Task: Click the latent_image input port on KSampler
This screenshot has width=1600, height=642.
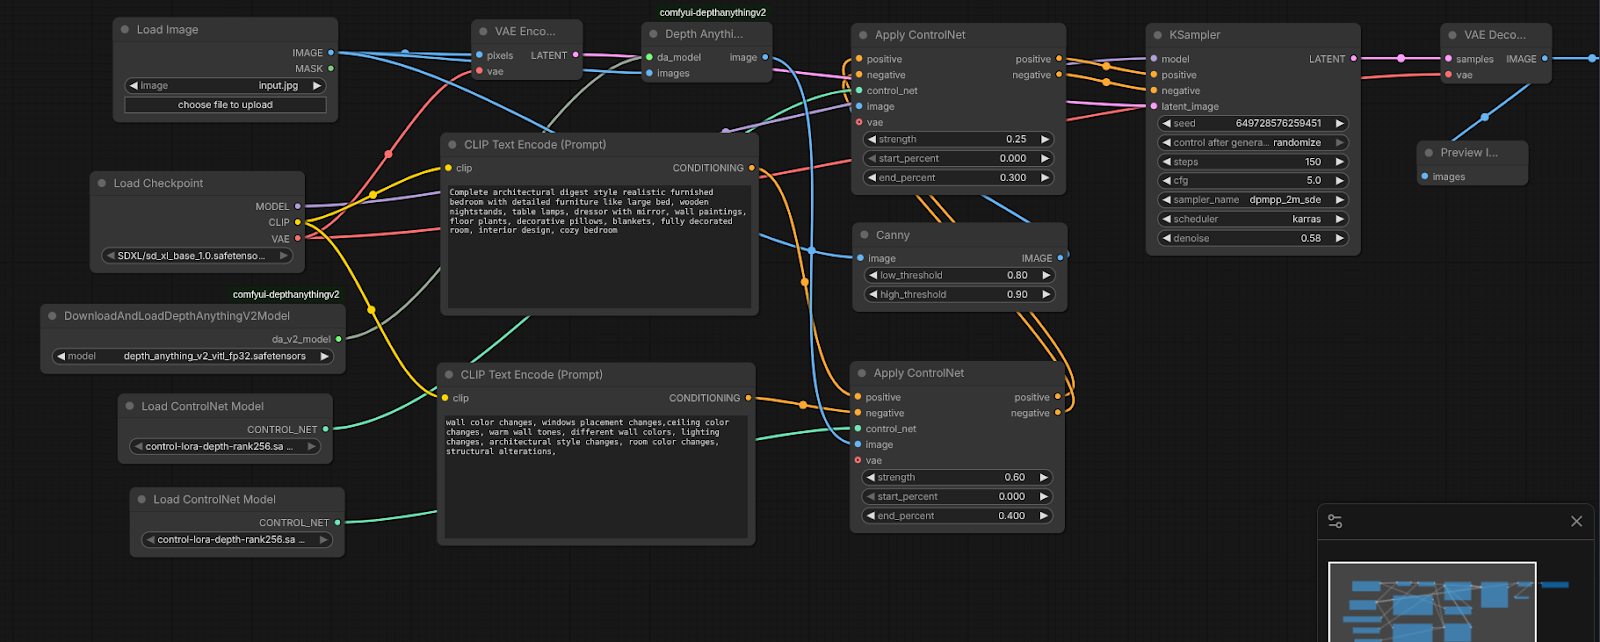Action: pos(1154,107)
